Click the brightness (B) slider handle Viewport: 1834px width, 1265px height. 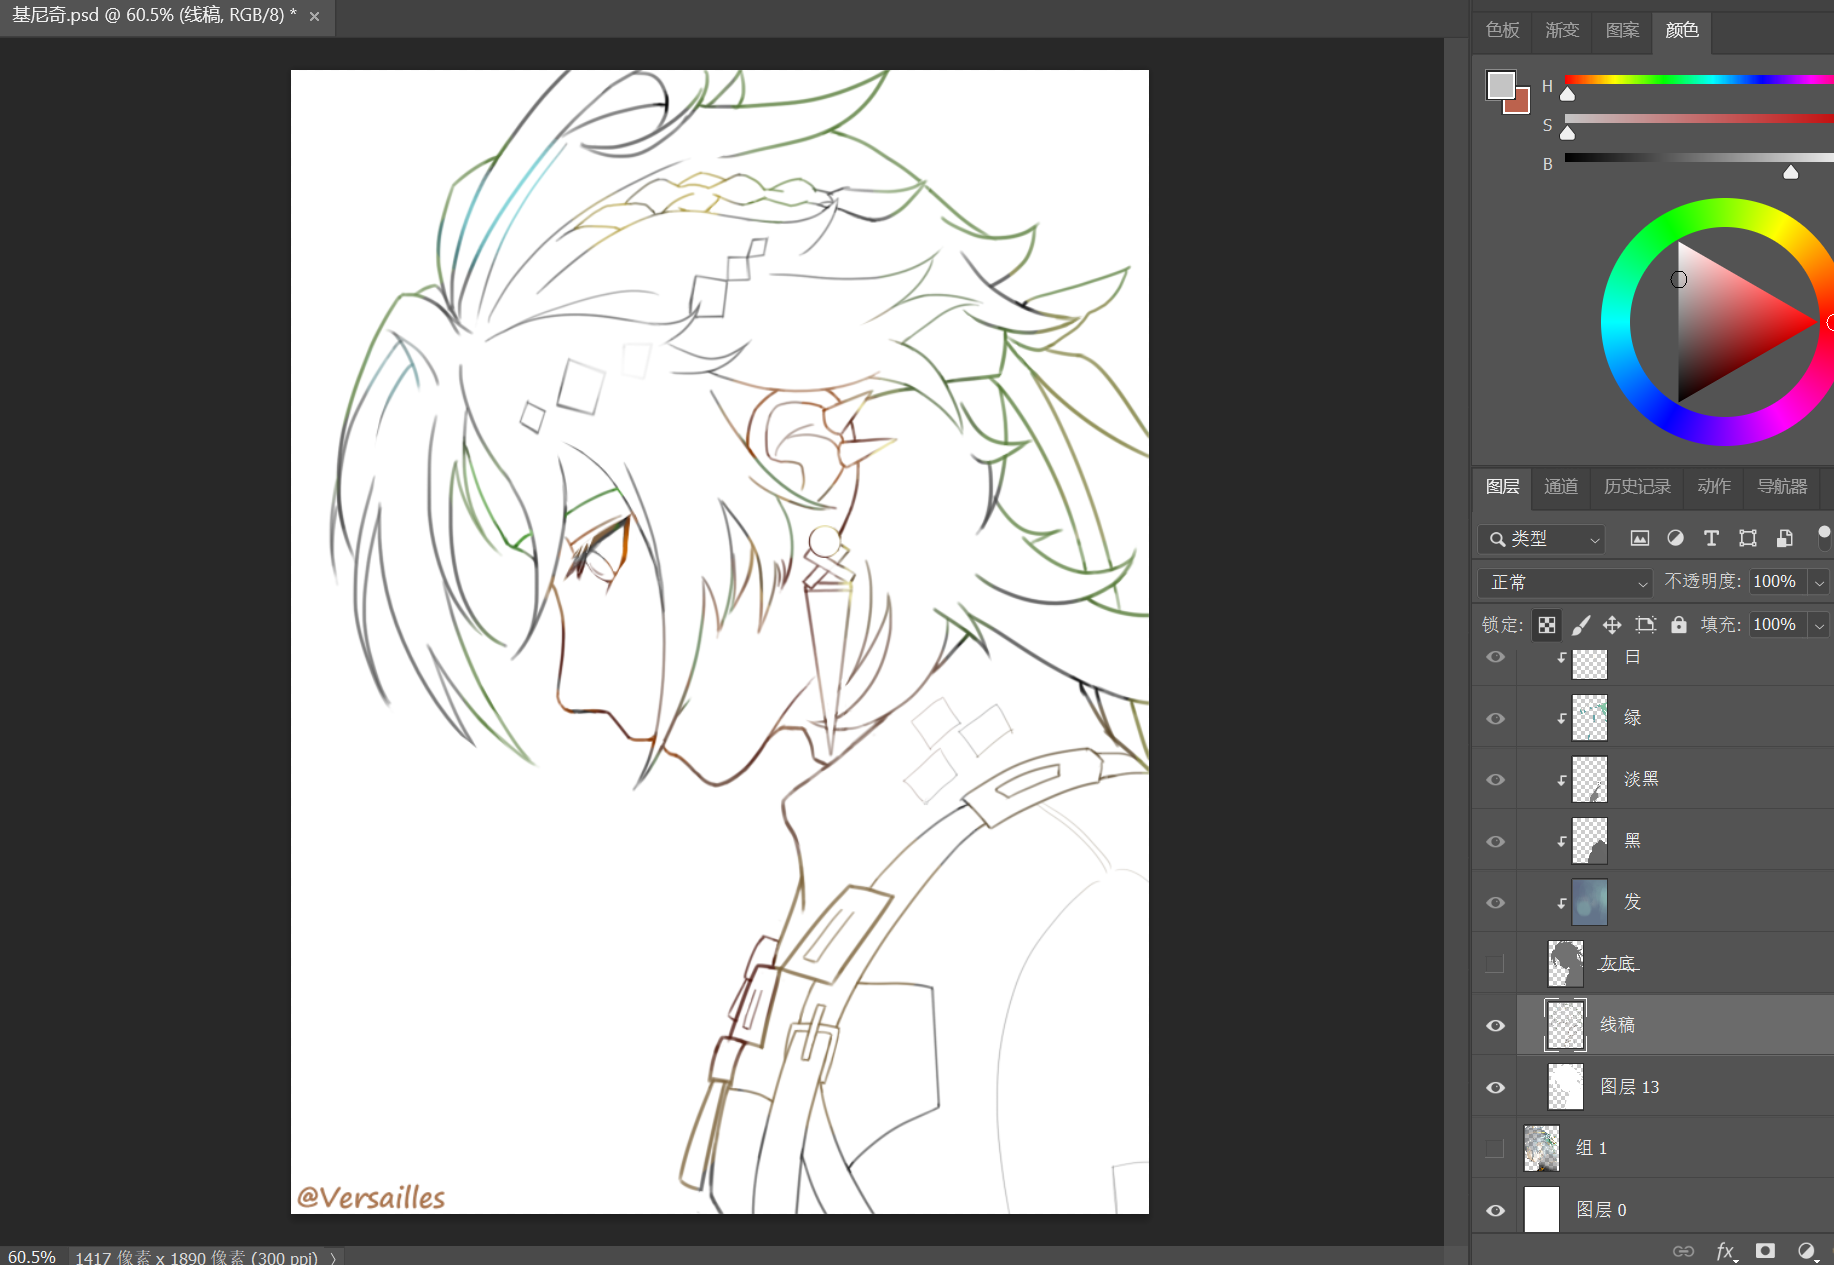[x=1791, y=172]
